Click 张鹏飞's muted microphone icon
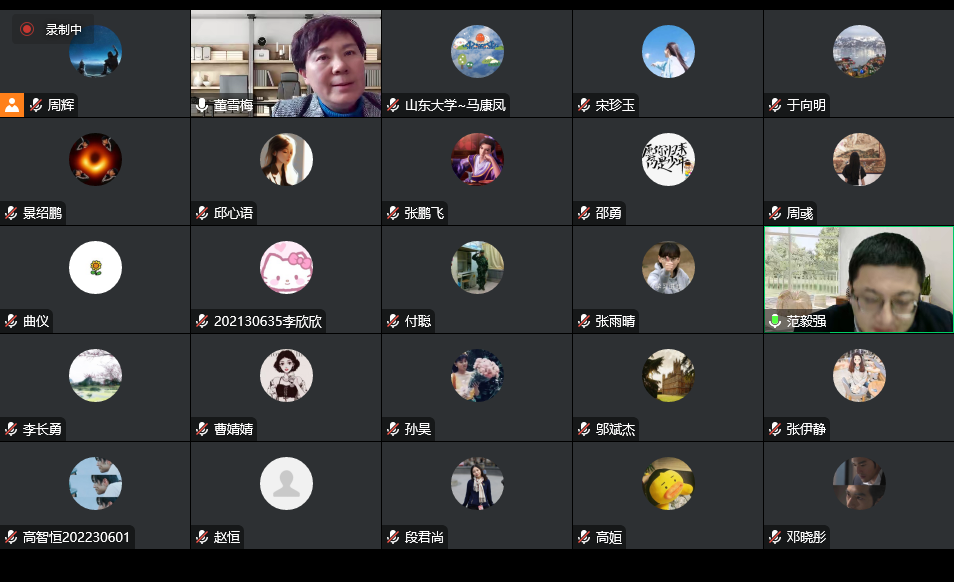 point(393,213)
